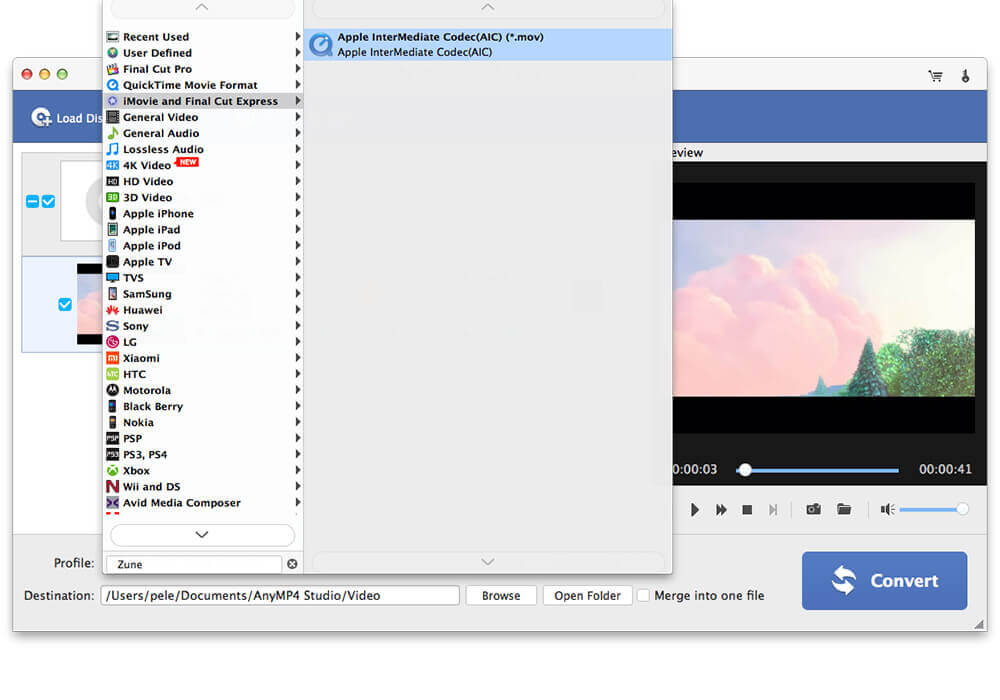This screenshot has height=700, width=1000.
Task: Click the down chevron below the category list
Action: click(202, 535)
